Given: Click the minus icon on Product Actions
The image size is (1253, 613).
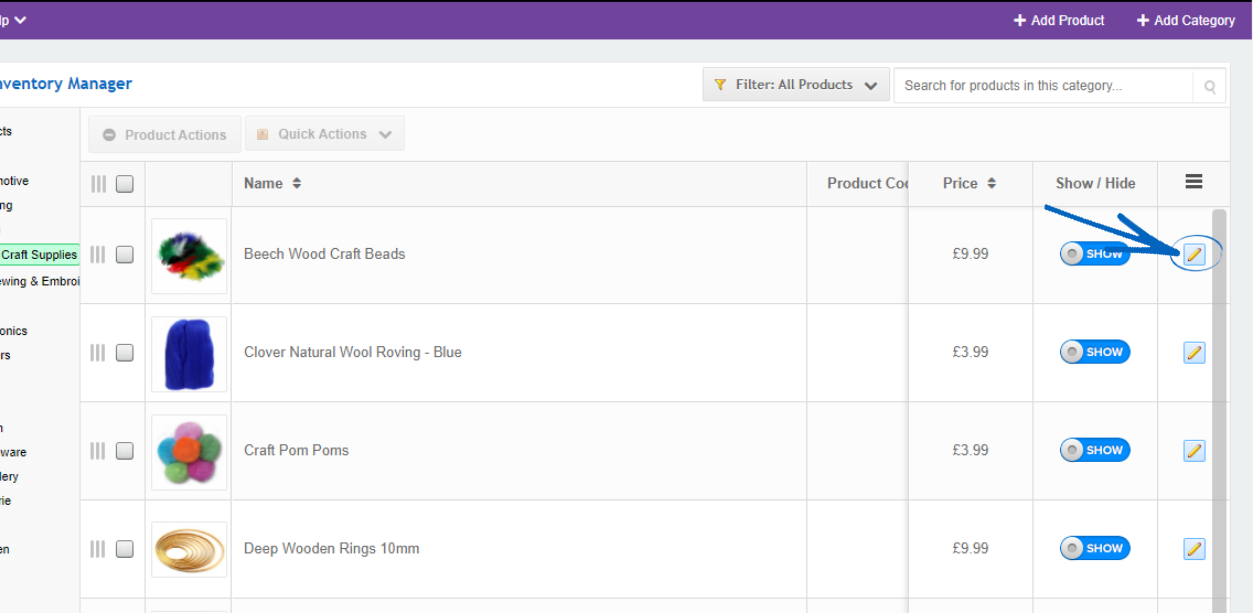Looking at the screenshot, I should (x=110, y=133).
